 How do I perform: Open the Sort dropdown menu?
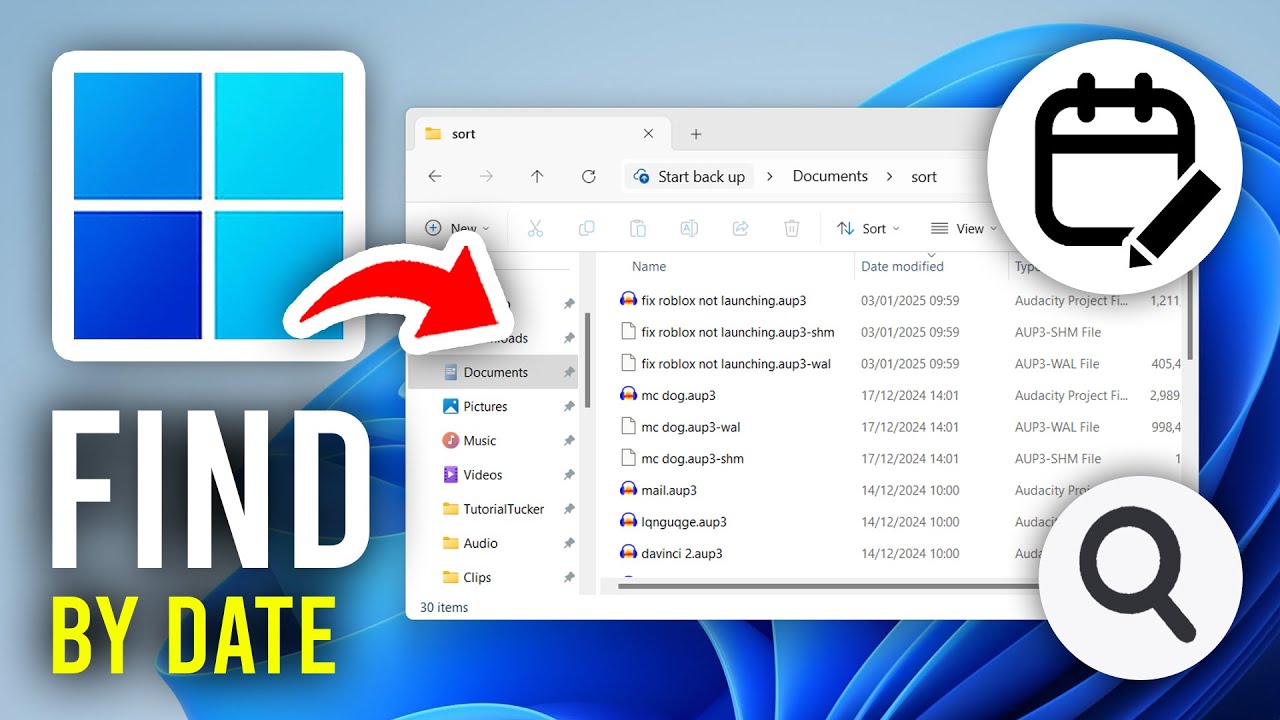pyautogui.click(x=868, y=228)
